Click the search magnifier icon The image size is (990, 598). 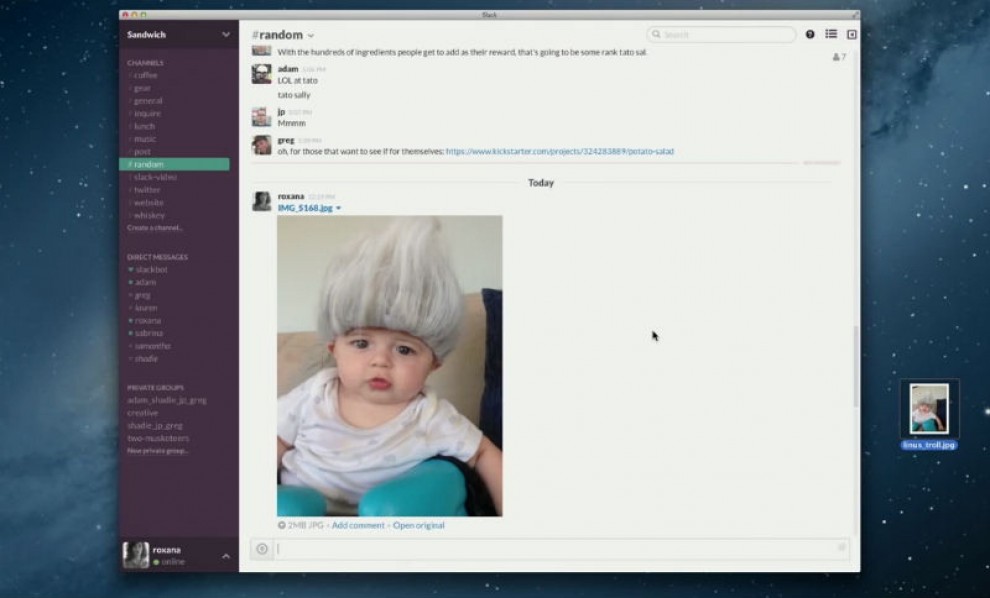(x=657, y=34)
